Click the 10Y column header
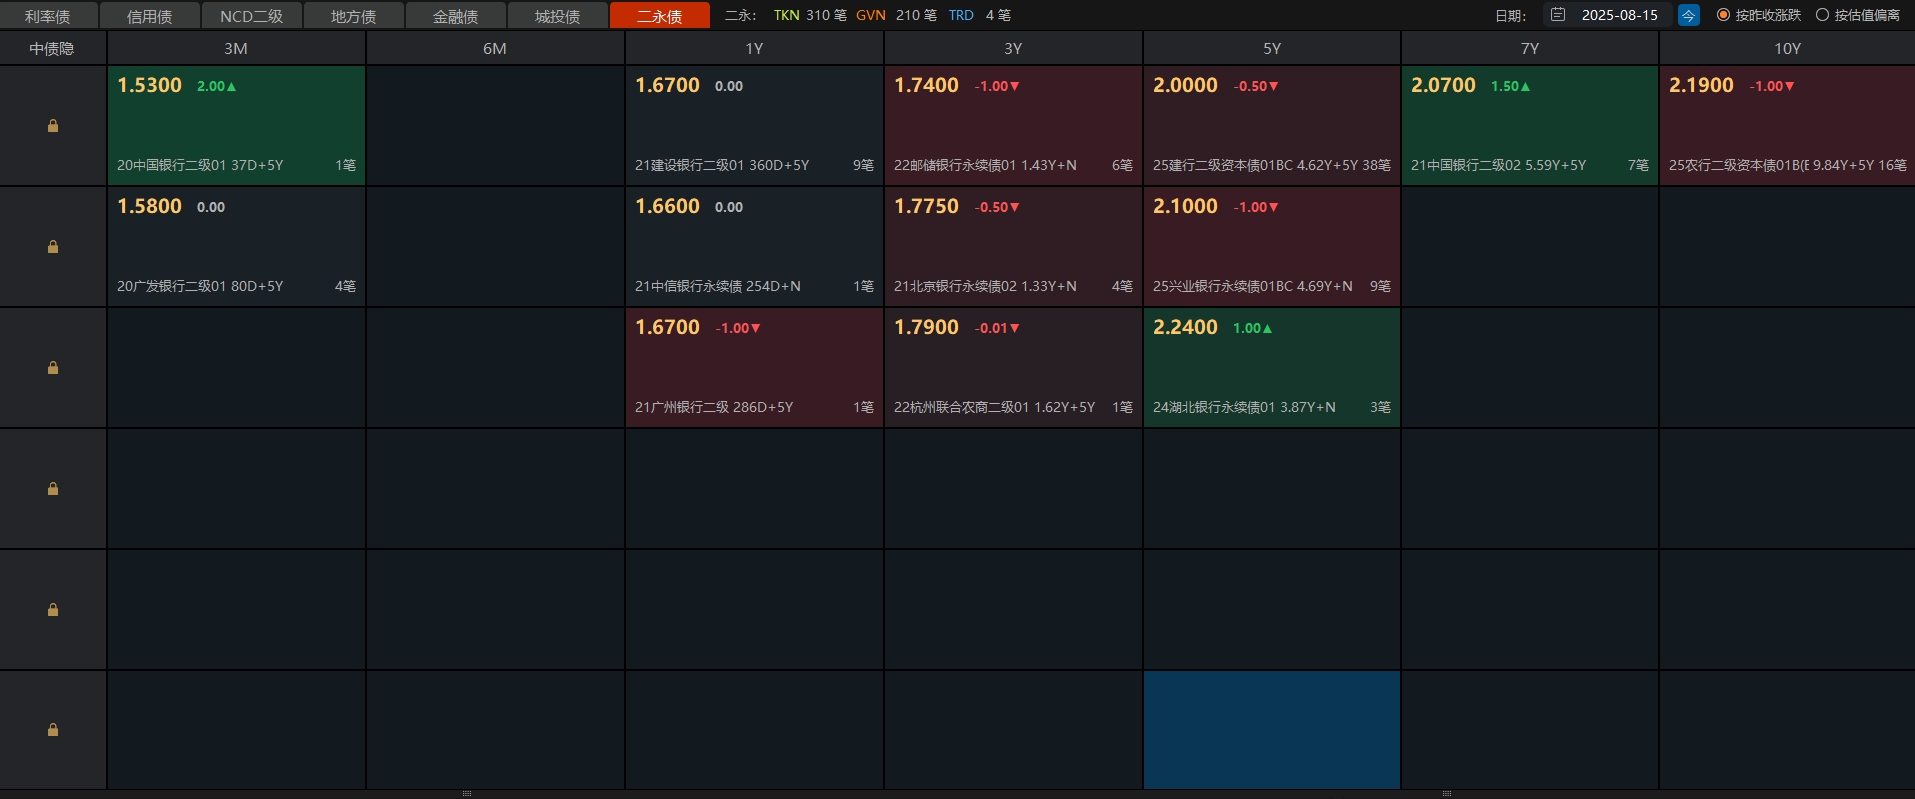1915x799 pixels. tap(1787, 48)
